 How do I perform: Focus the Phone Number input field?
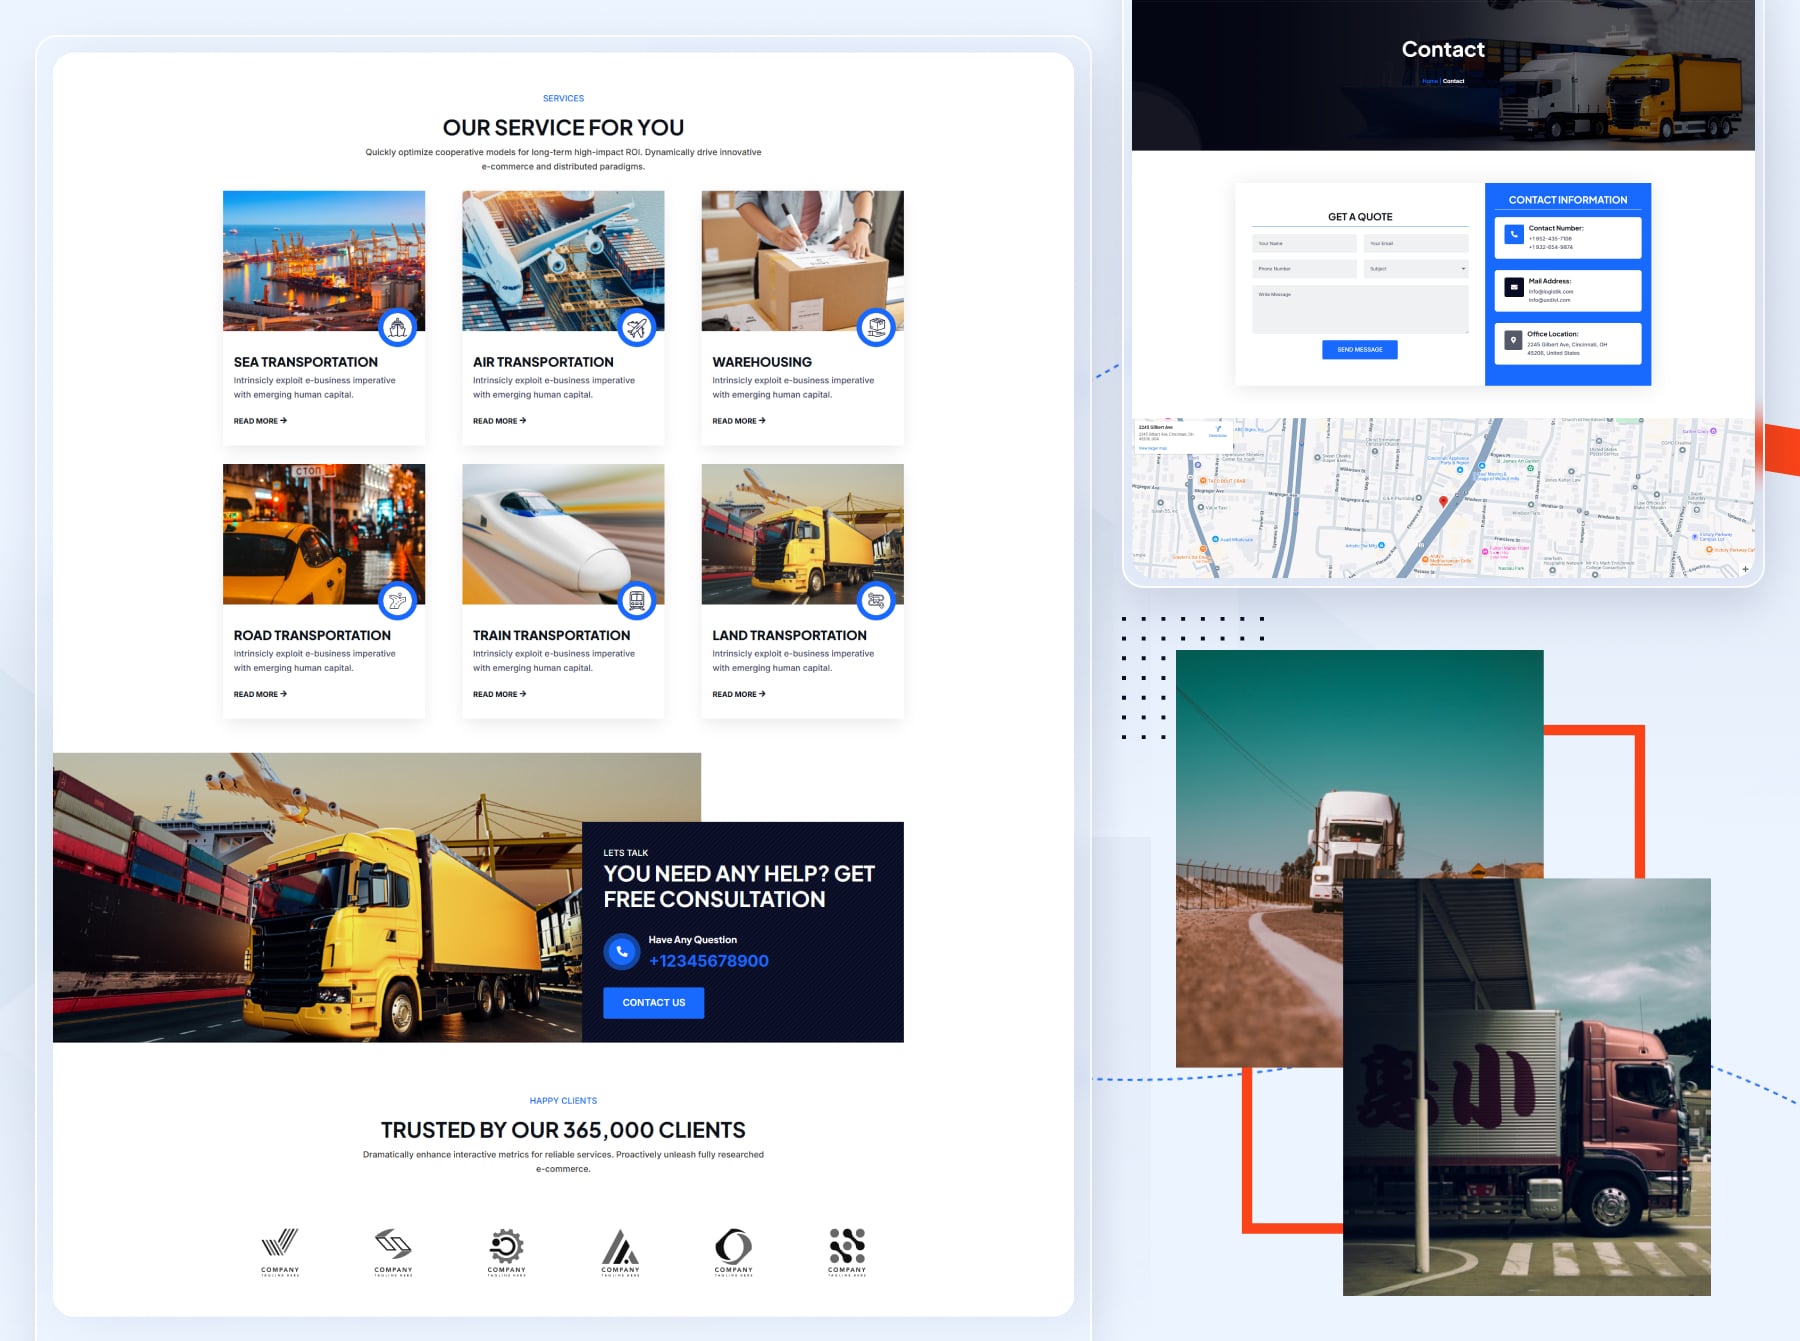click(1304, 269)
